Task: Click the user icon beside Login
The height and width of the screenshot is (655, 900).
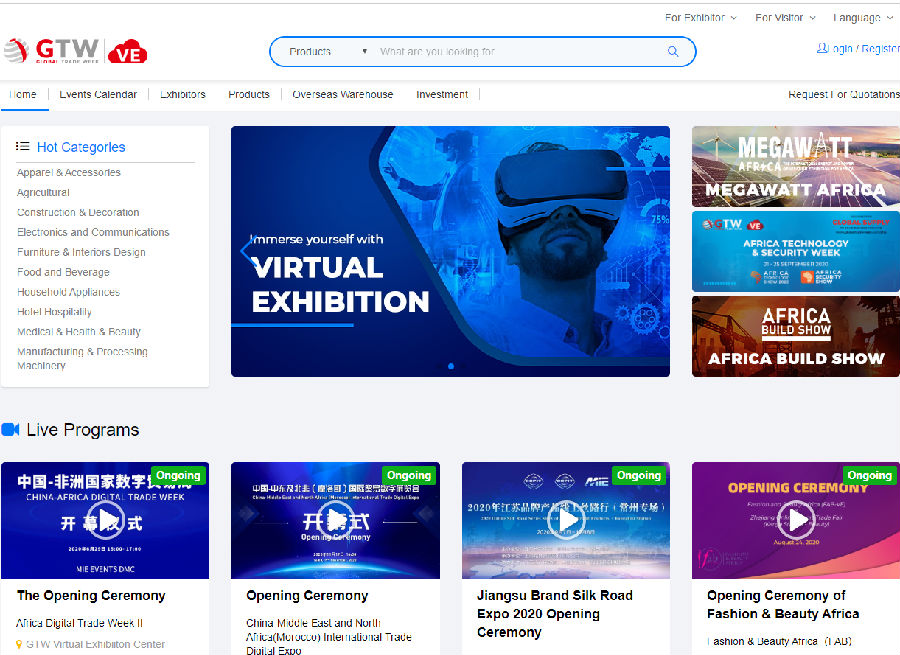Action: point(822,48)
